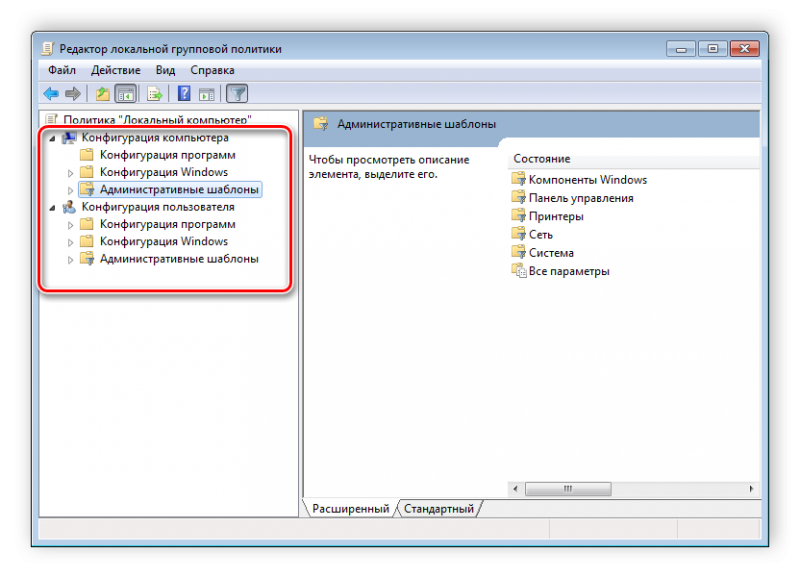Click the horizontal scrollbar right arrow

(x=752, y=489)
